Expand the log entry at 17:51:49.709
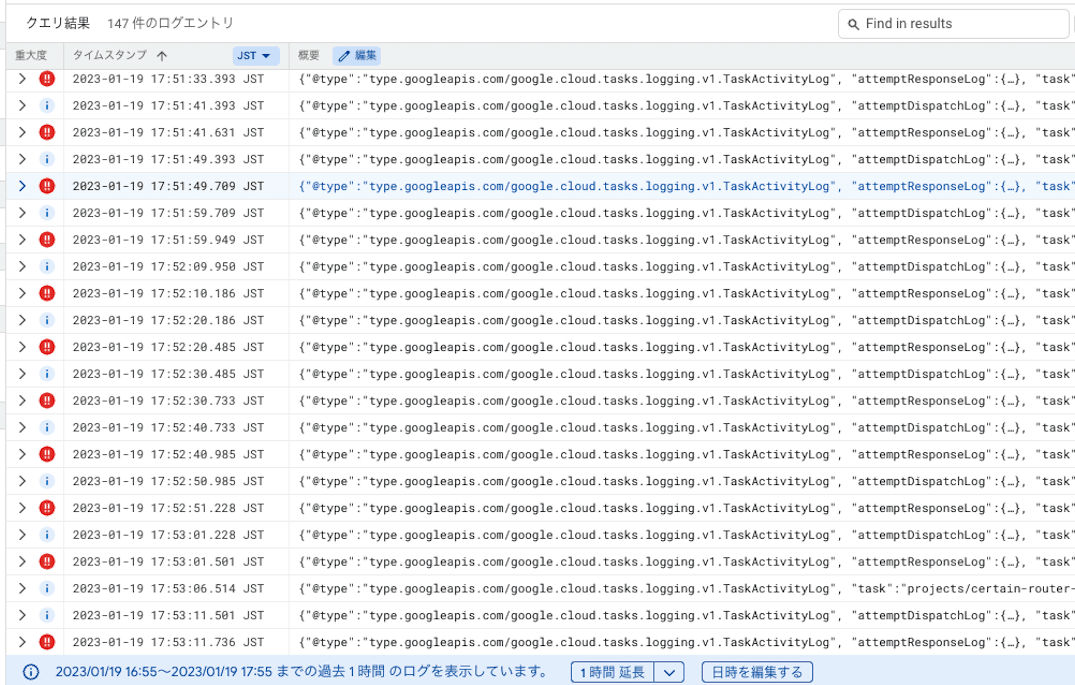Viewport: 1075px width, 685px height. (22, 186)
